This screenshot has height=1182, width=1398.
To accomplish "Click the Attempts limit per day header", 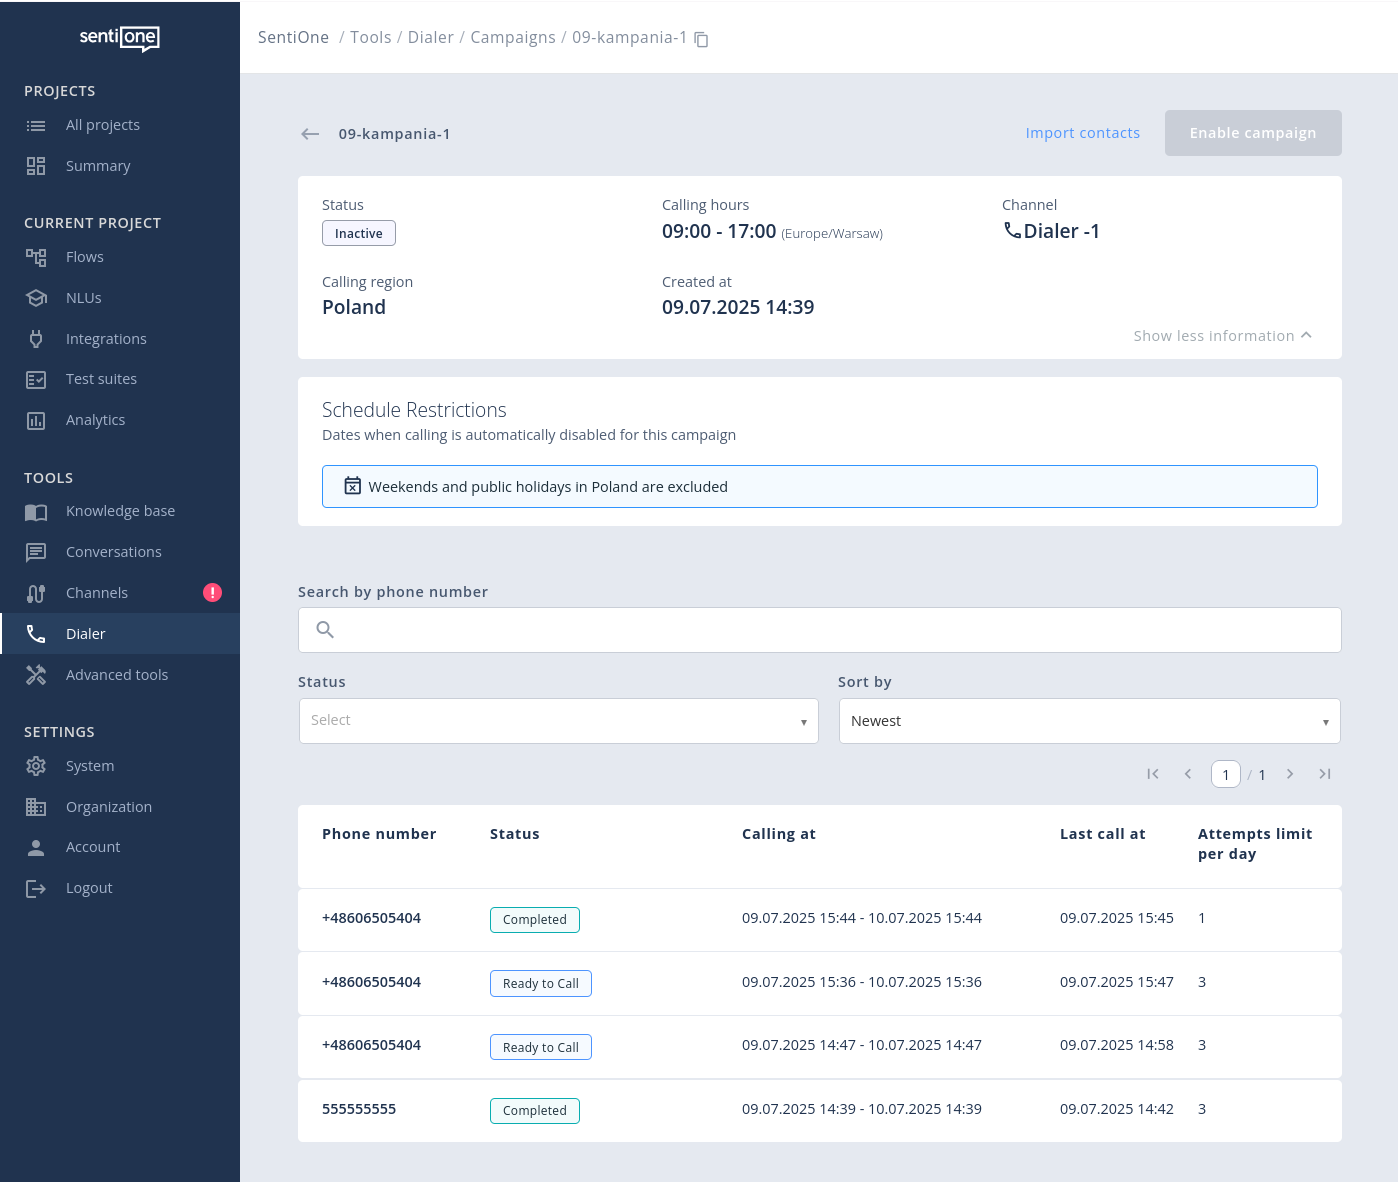I will pyautogui.click(x=1255, y=844).
